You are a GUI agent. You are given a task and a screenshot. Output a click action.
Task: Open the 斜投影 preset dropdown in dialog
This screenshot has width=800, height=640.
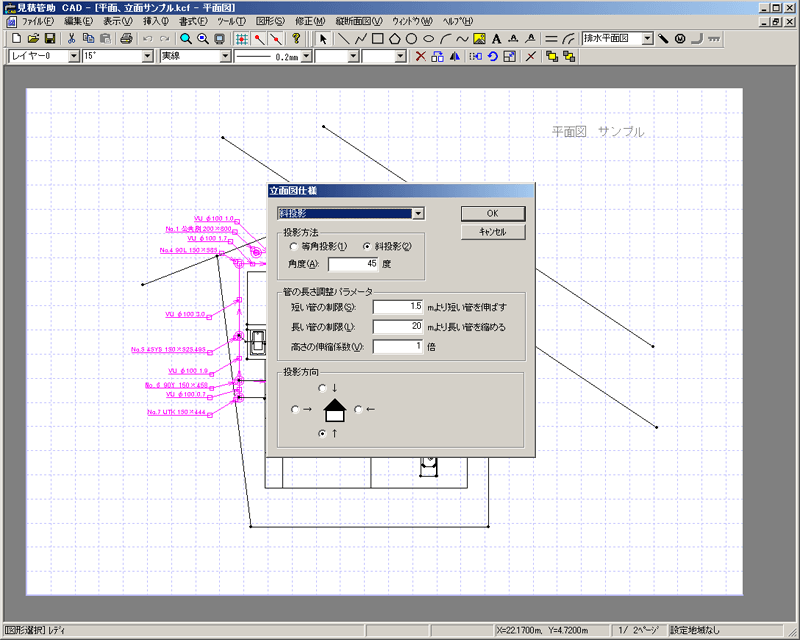point(418,213)
